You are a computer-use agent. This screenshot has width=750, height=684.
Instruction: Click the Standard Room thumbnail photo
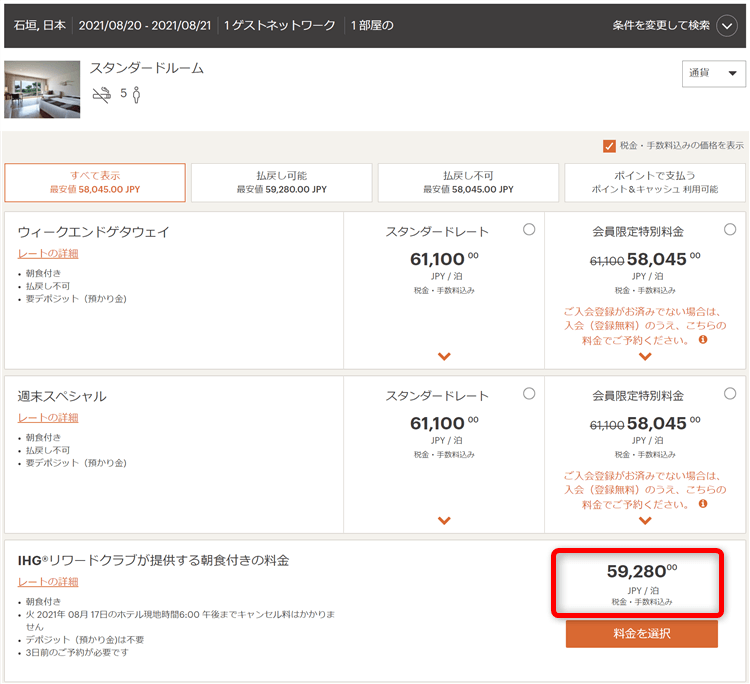click(42, 90)
